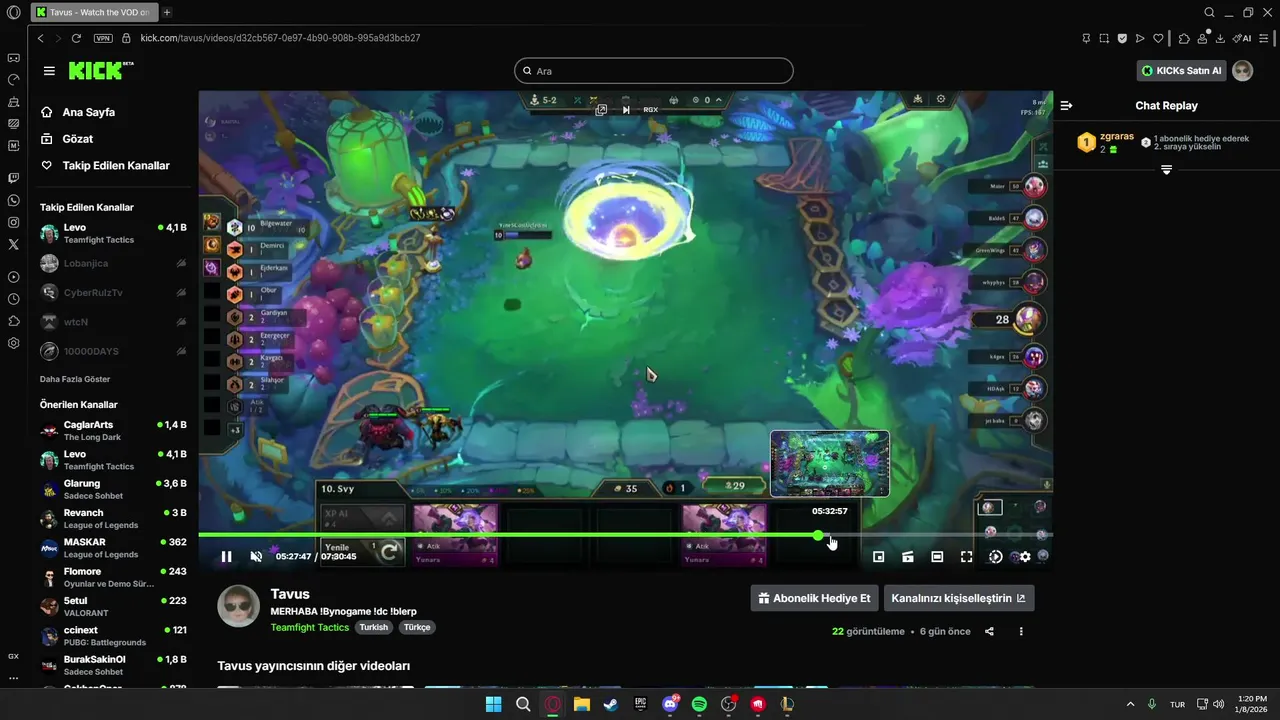
Task: Open Discord from Windows taskbar
Action: click(x=670, y=704)
